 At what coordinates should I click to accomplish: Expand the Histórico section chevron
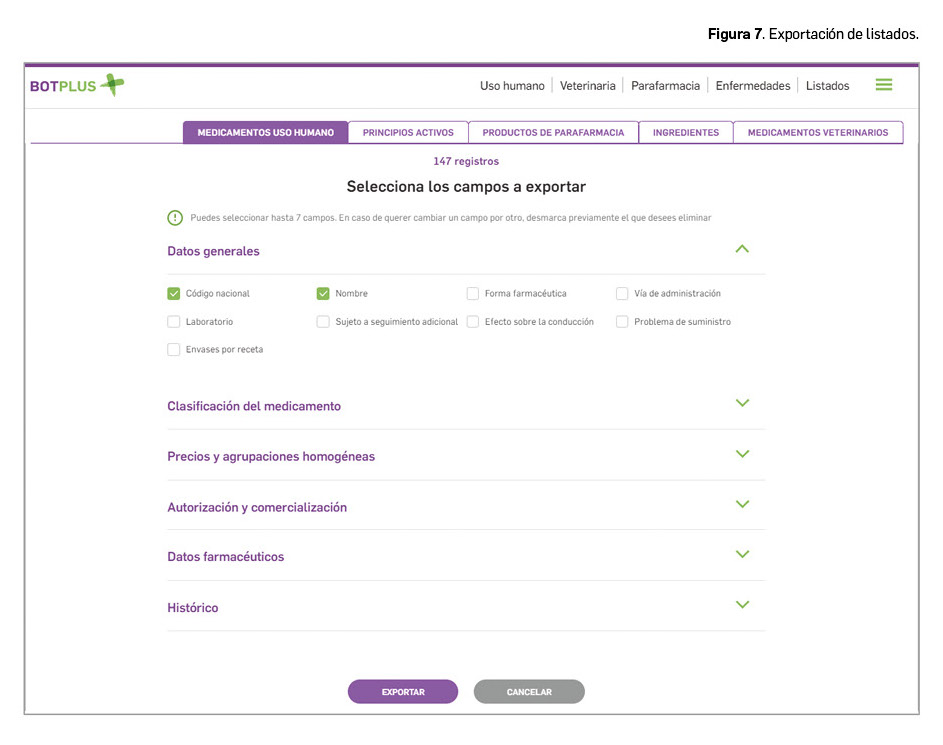741,605
